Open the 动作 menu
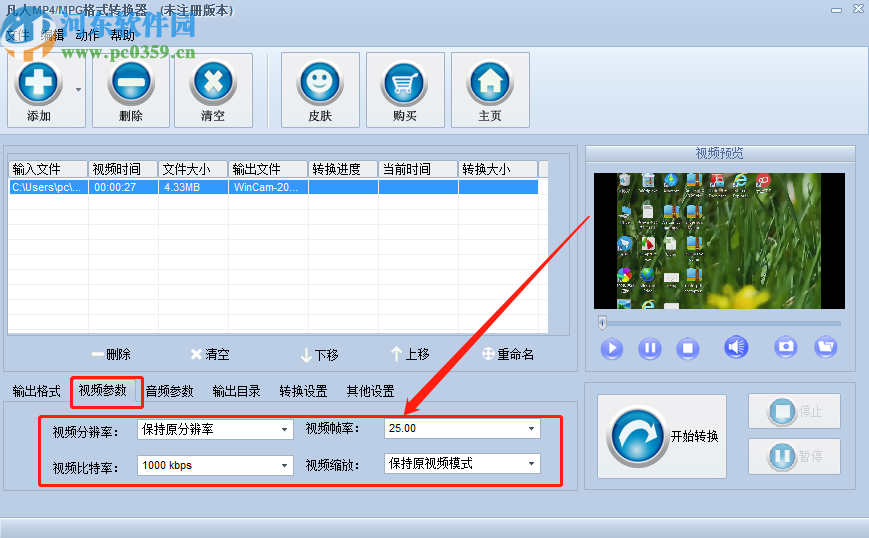The width and height of the screenshot is (869, 538). tap(88, 35)
